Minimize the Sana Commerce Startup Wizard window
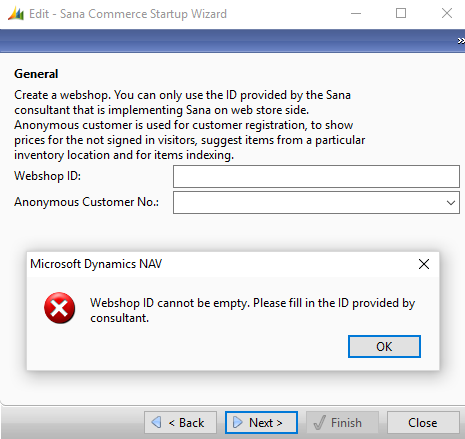This screenshot has width=465, height=439. coord(356,14)
